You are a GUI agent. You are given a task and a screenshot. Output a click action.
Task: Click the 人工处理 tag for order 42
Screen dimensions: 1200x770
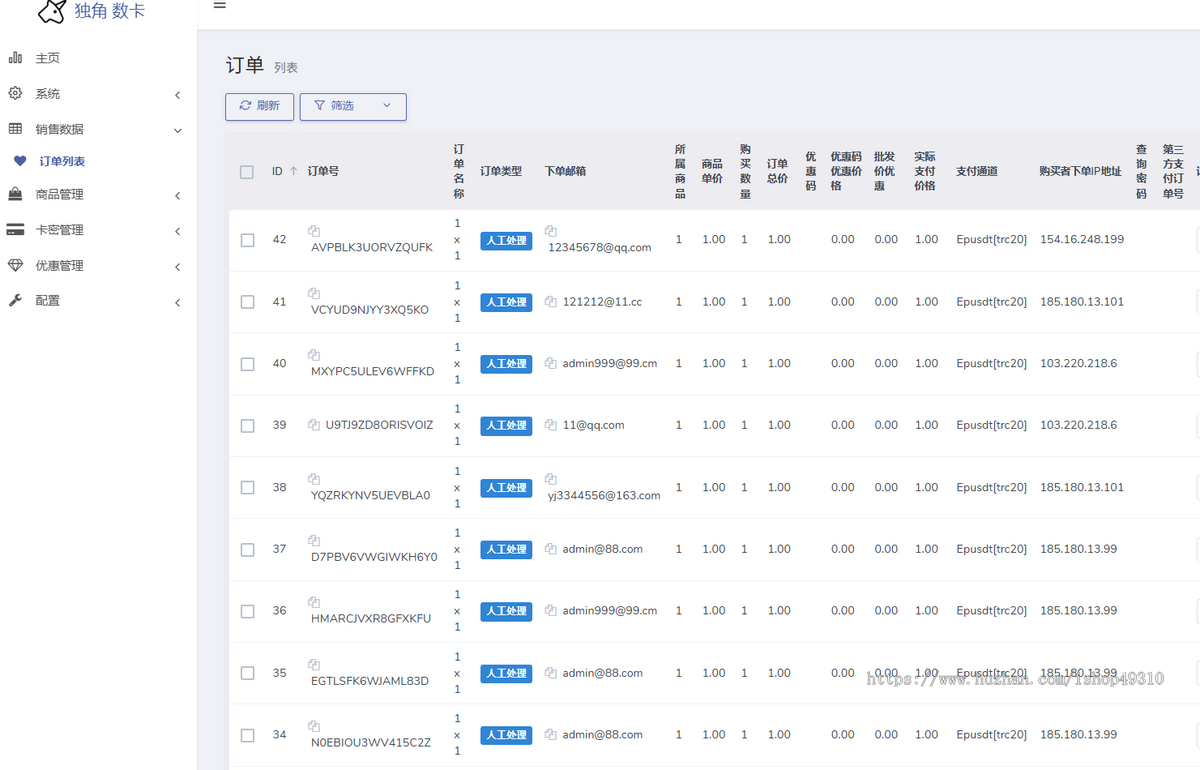click(506, 240)
